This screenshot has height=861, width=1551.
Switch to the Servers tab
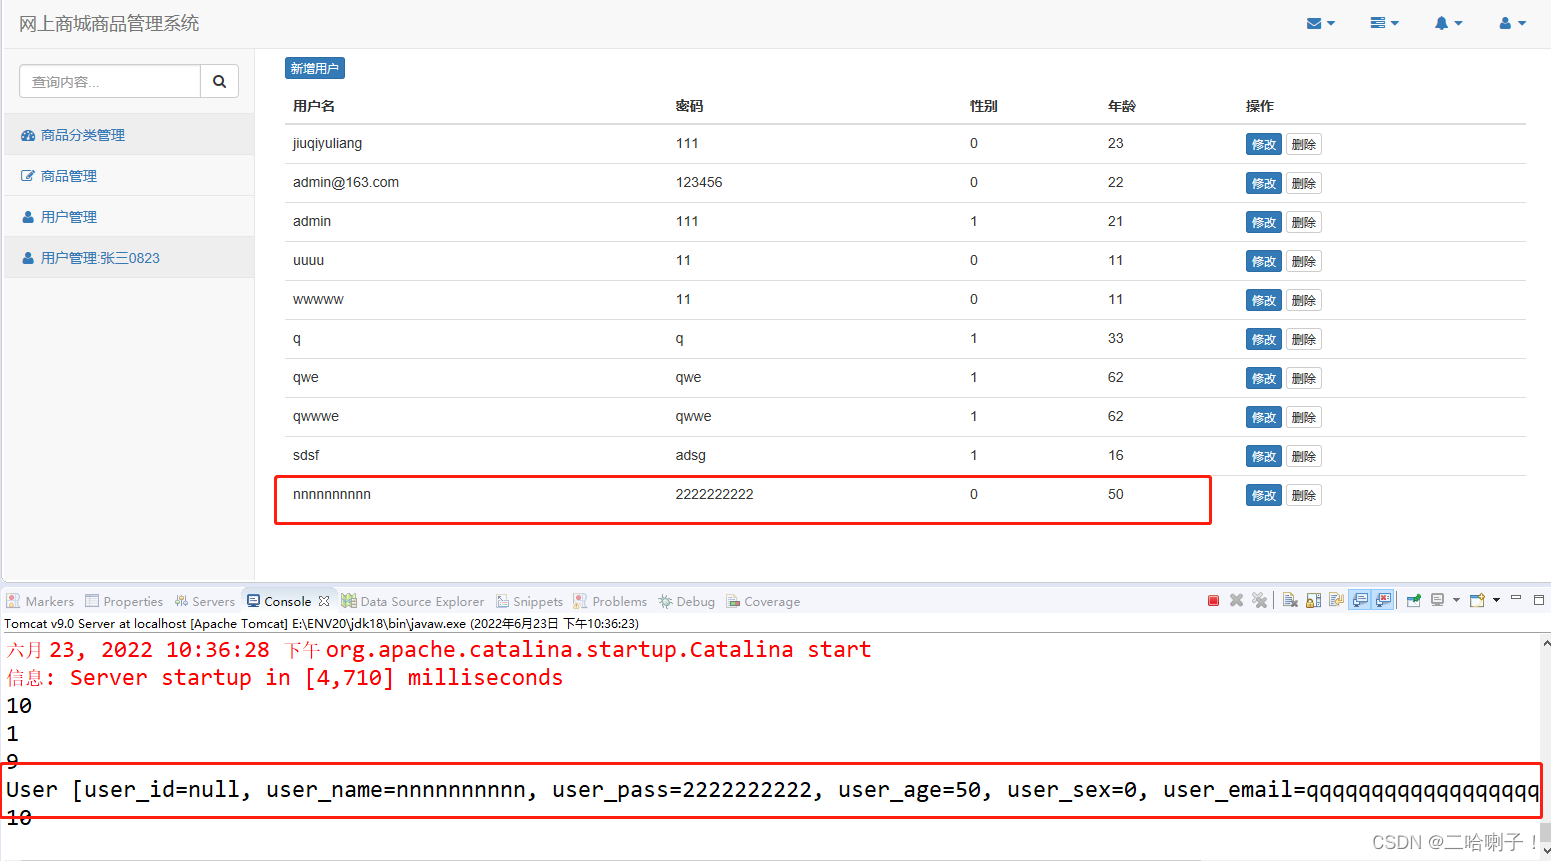pyautogui.click(x=205, y=601)
